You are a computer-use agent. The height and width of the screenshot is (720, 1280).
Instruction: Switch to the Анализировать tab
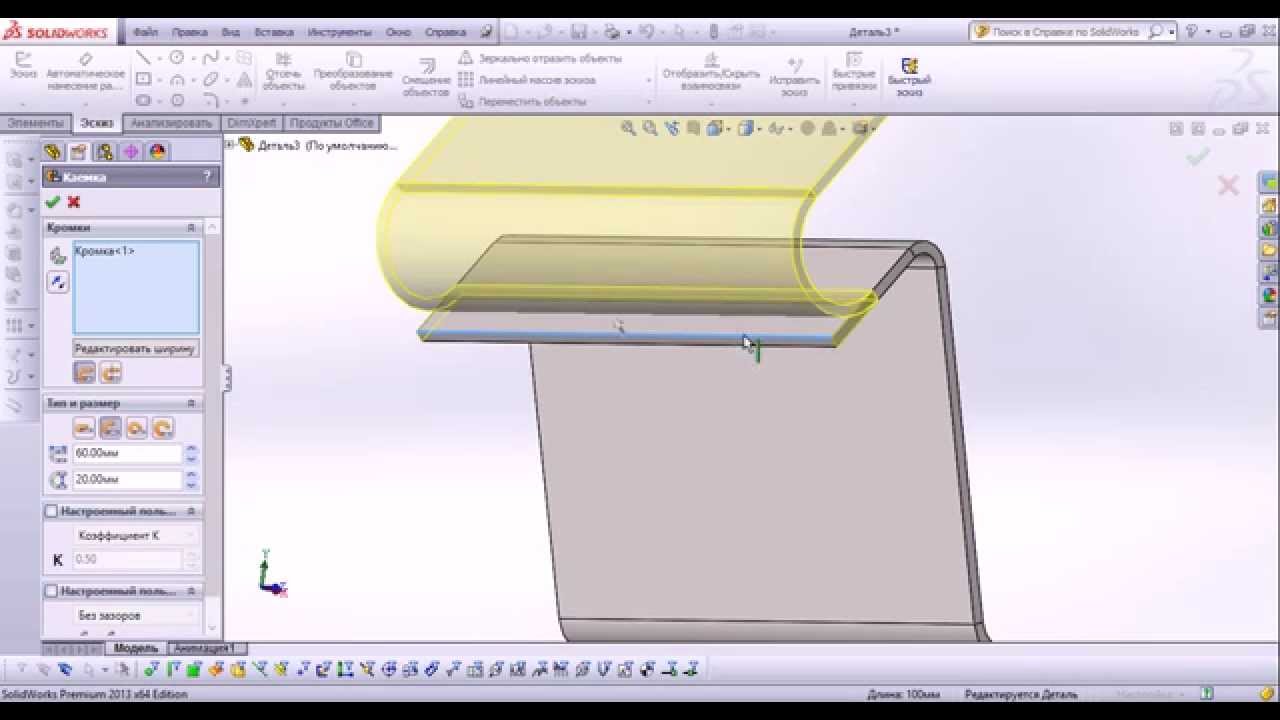pos(171,123)
